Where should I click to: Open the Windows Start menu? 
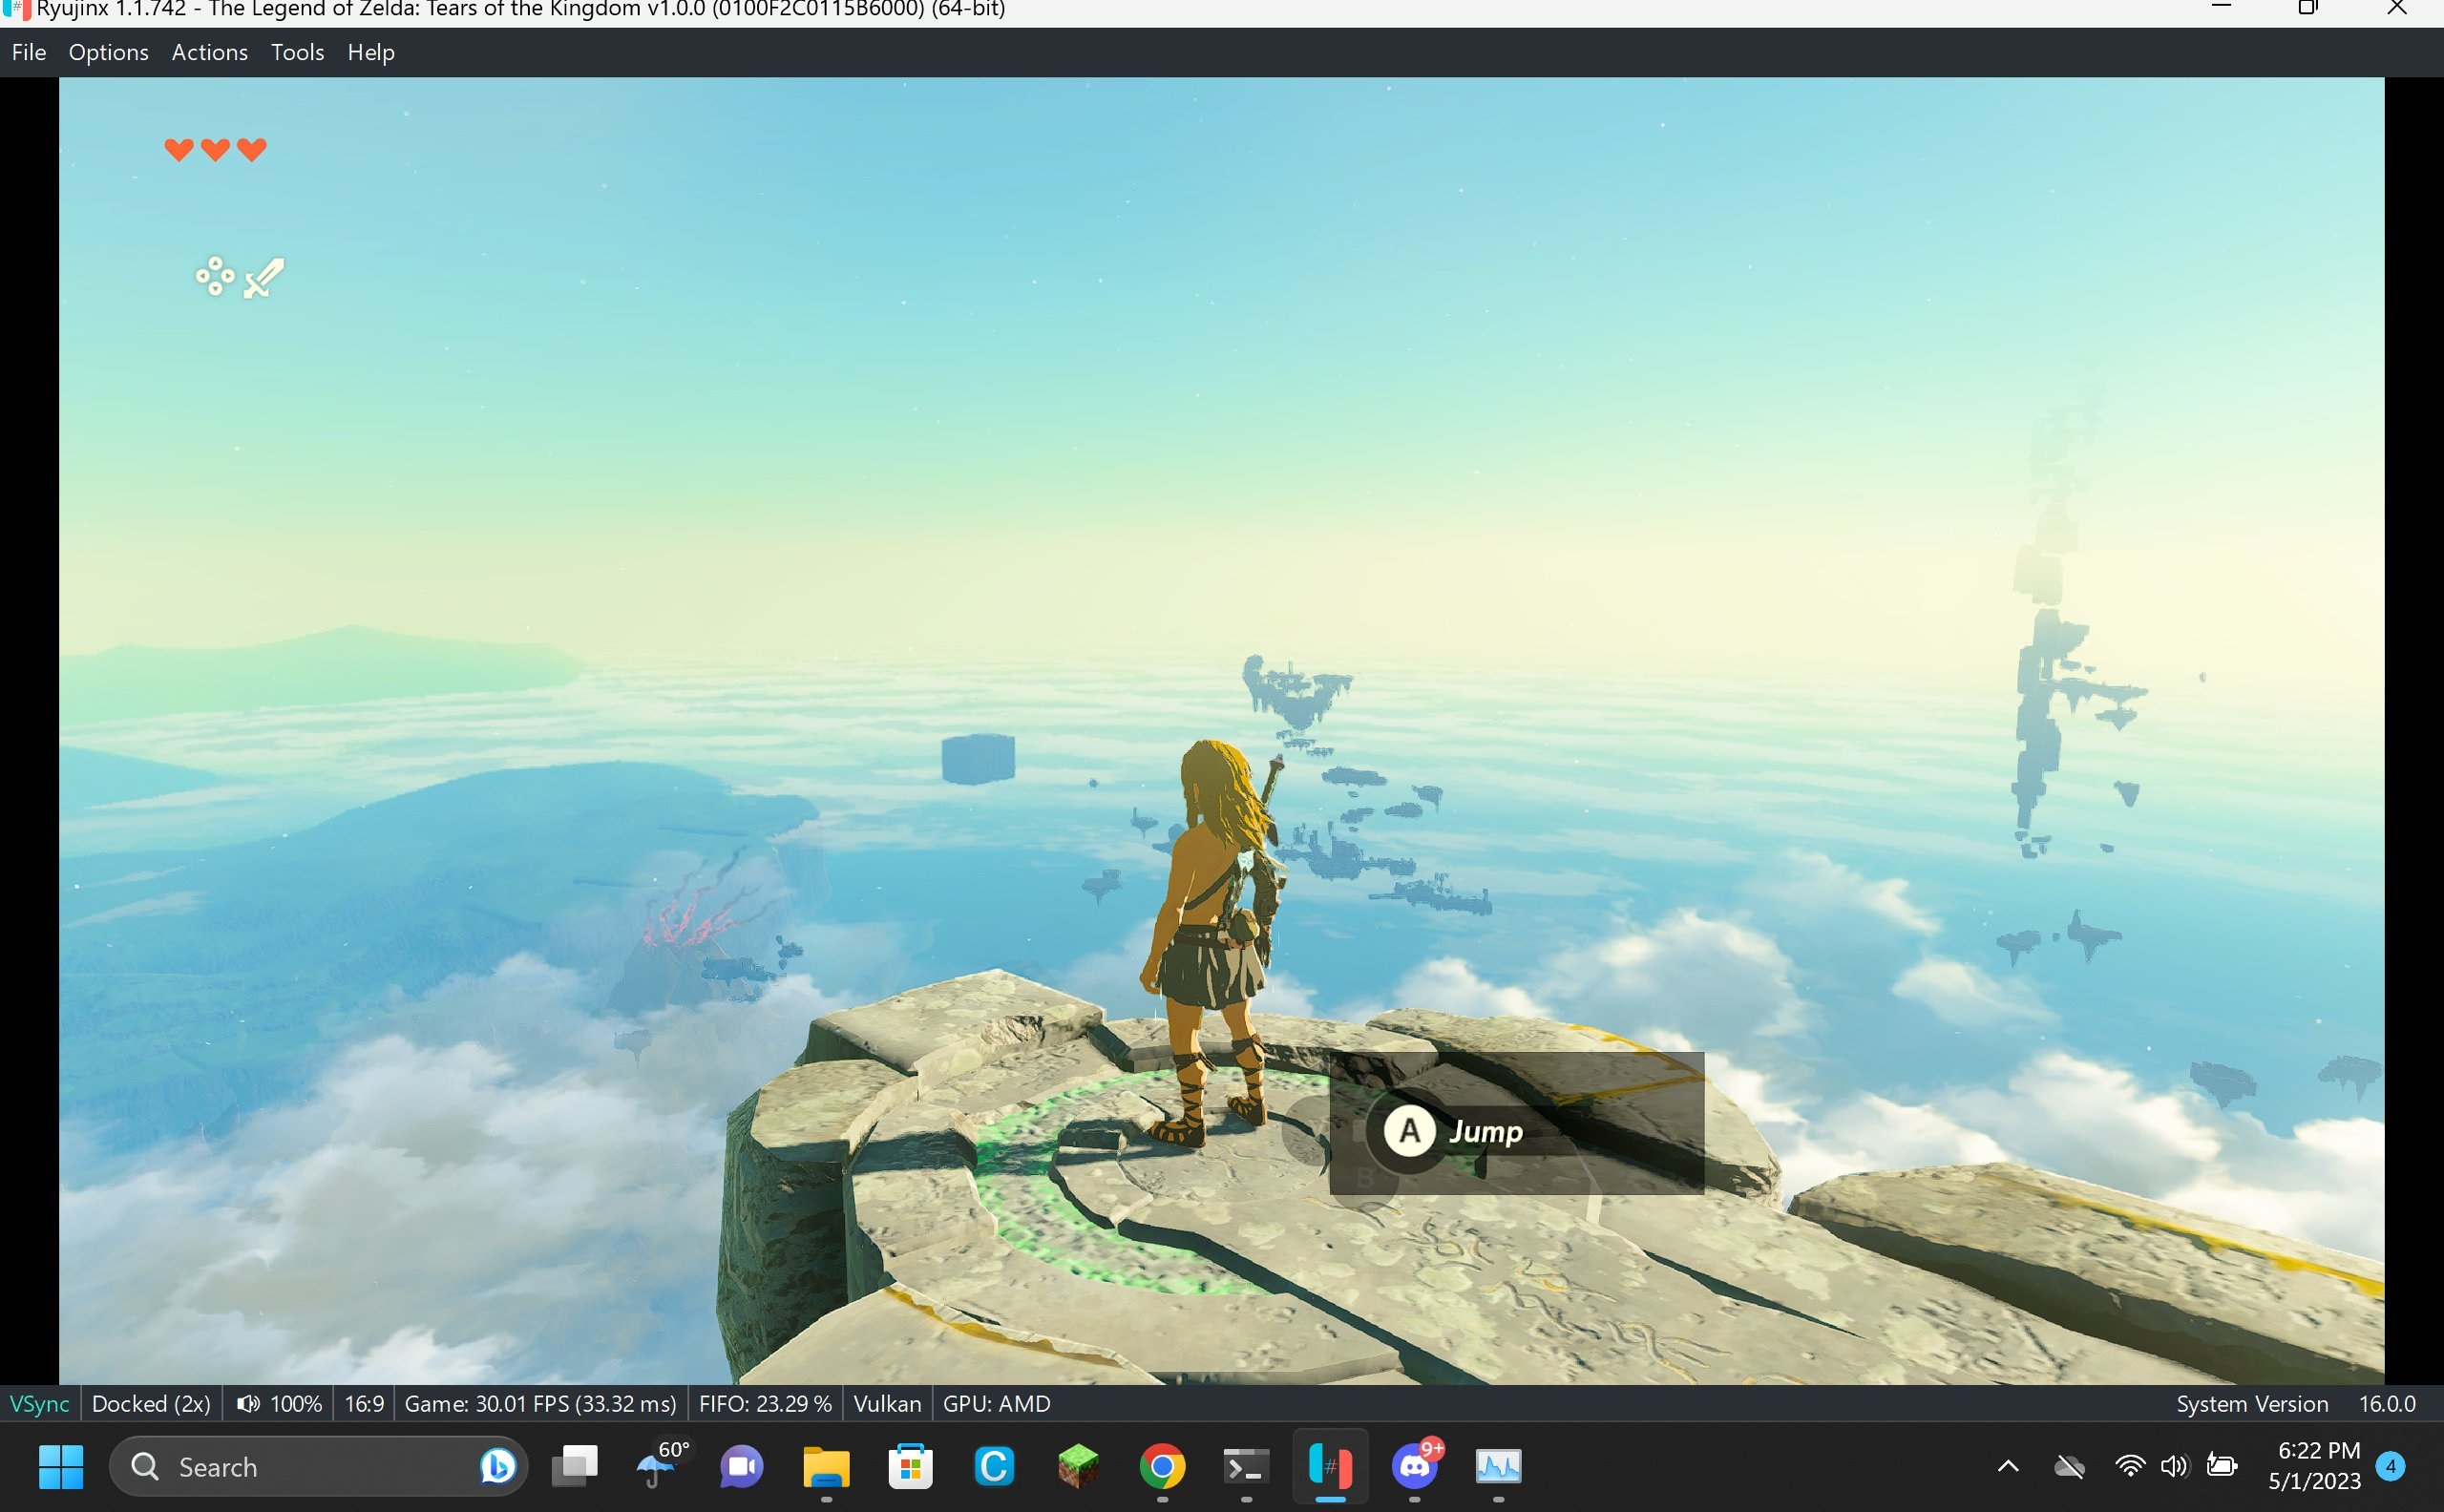pos(61,1467)
